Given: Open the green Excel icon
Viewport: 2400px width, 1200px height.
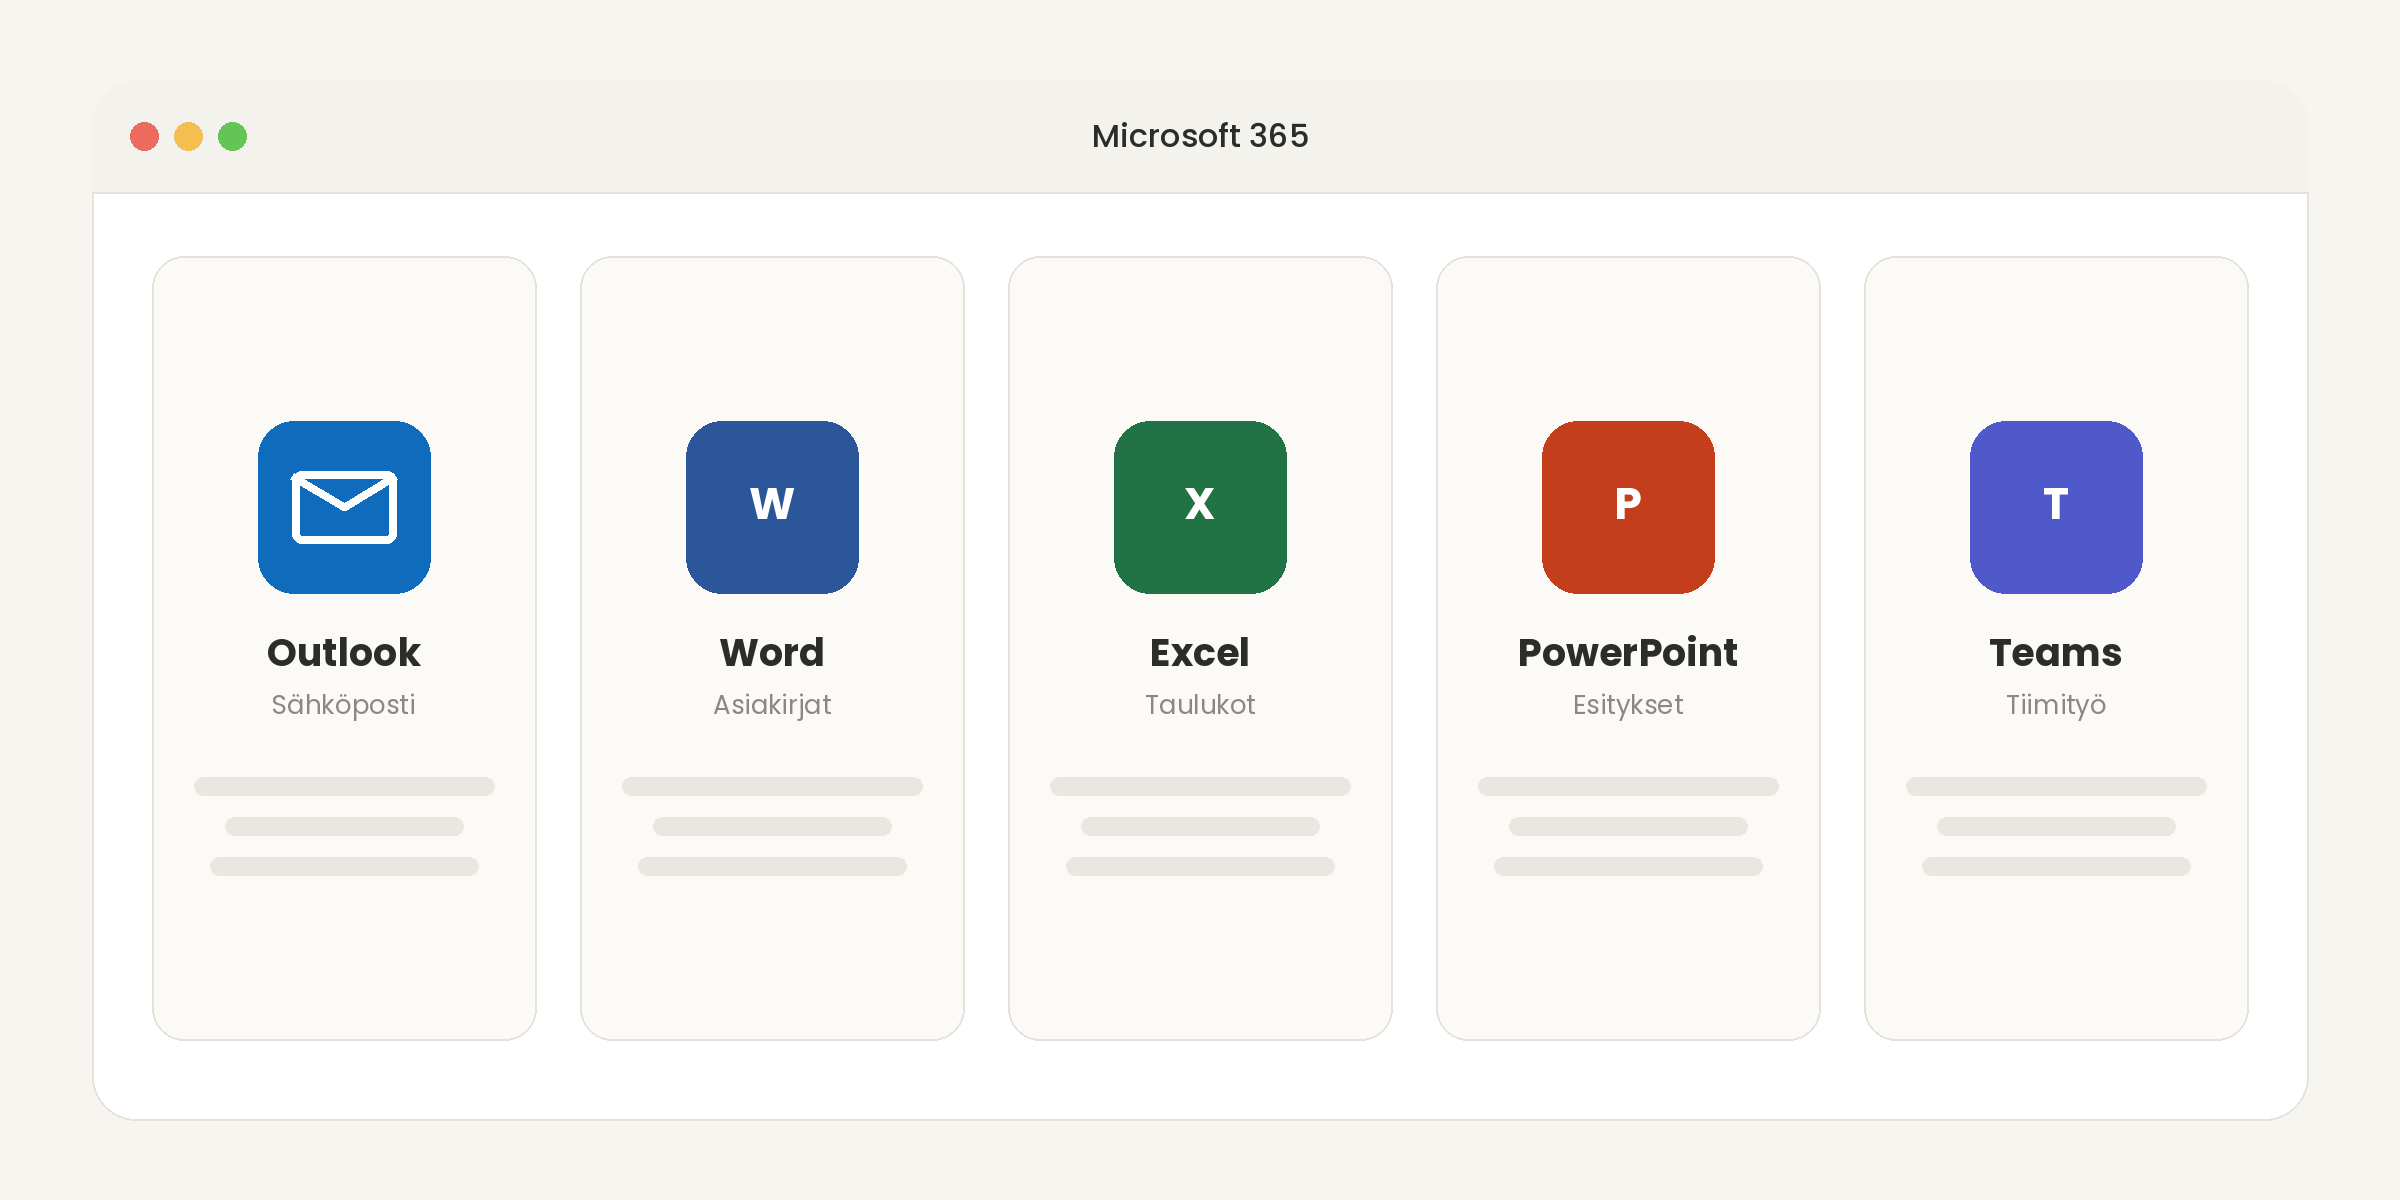Looking at the screenshot, I should 1200,507.
